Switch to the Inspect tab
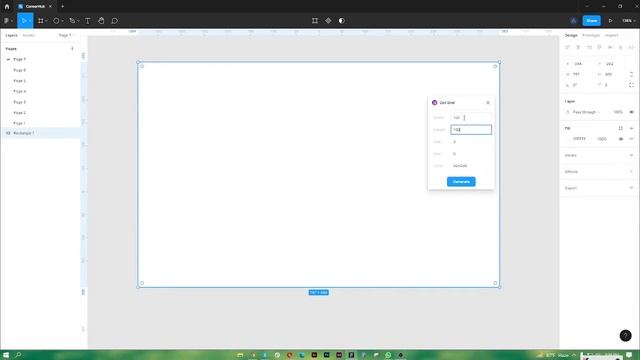The height and width of the screenshot is (360, 640). click(x=611, y=36)
